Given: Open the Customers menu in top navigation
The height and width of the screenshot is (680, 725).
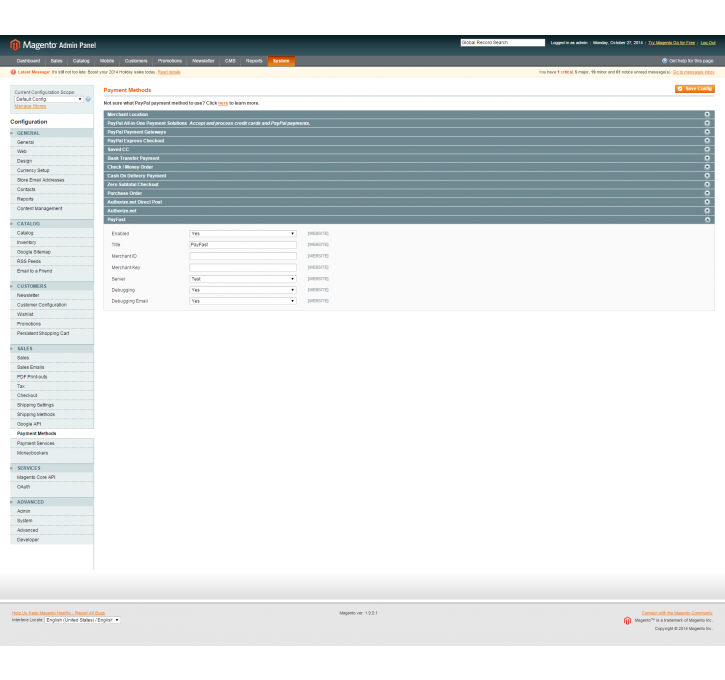Looking at the screenshot, I should click(136, 61).
